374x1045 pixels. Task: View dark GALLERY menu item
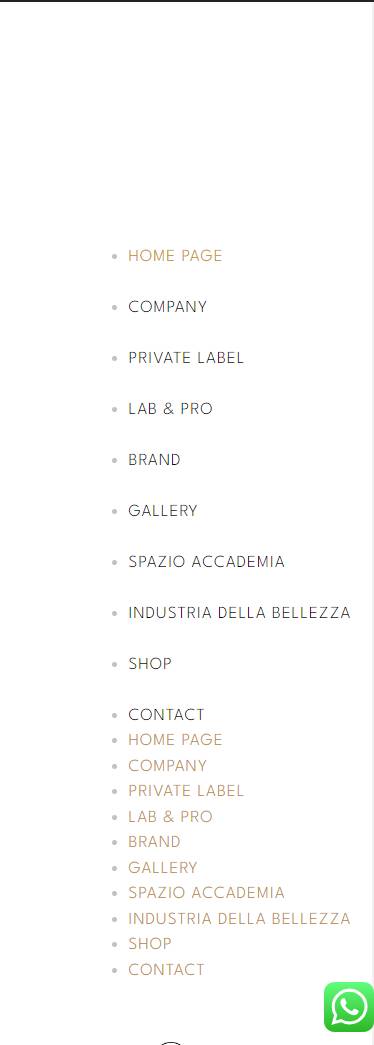point(163,511)
